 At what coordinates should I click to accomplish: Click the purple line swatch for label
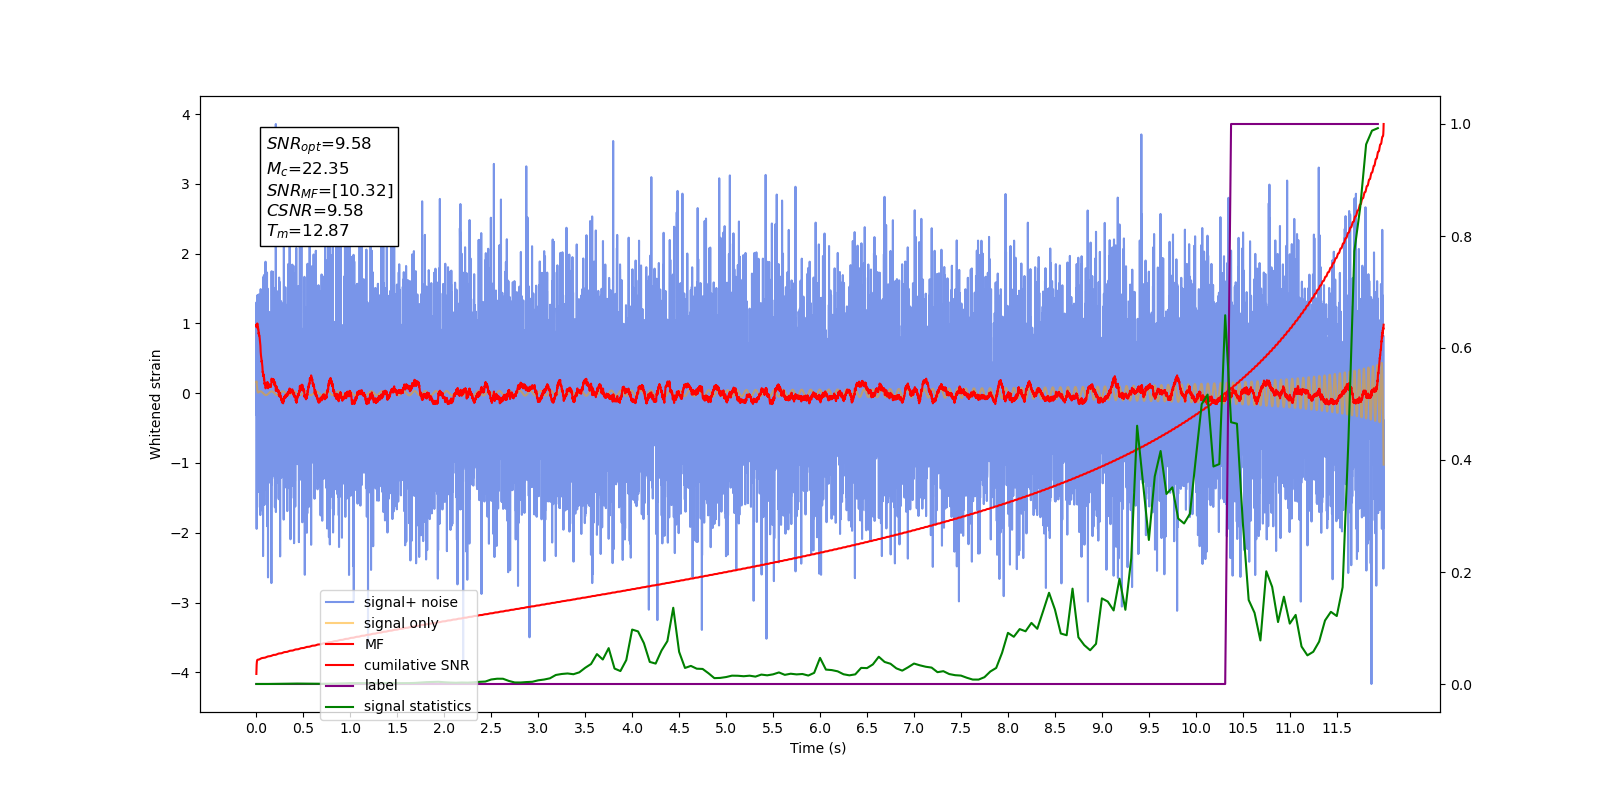click(x=340, y=685)
